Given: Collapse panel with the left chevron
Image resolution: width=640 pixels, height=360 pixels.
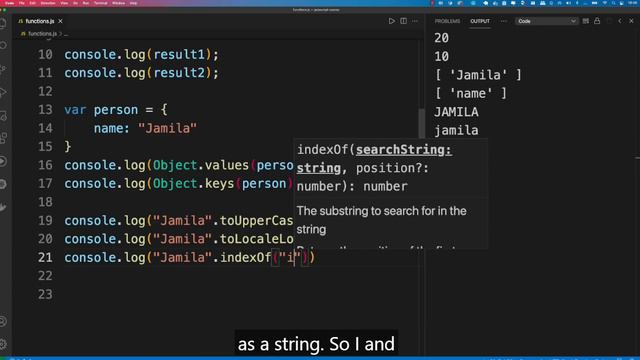Looking at the screenshot, I should coord(620,21).
